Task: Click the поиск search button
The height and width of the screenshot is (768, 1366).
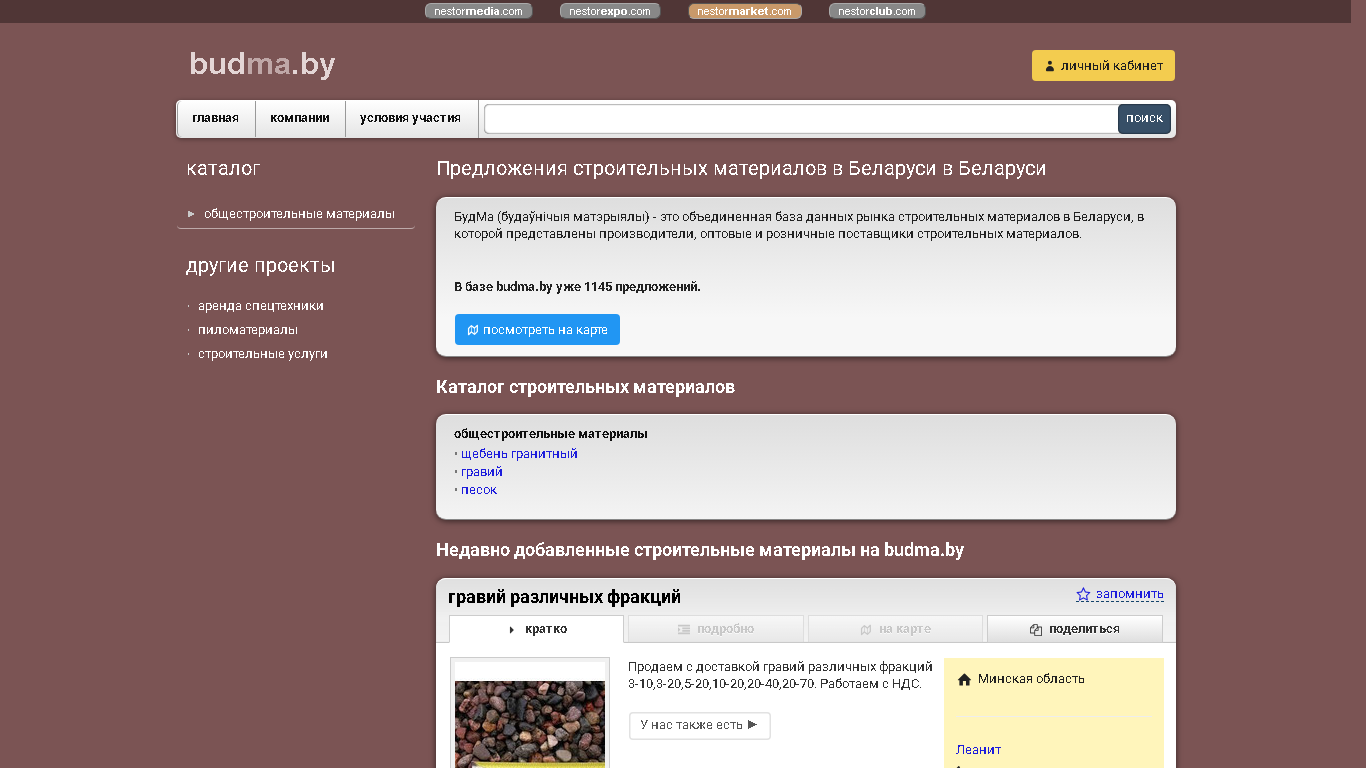Action: [1144, 119]
